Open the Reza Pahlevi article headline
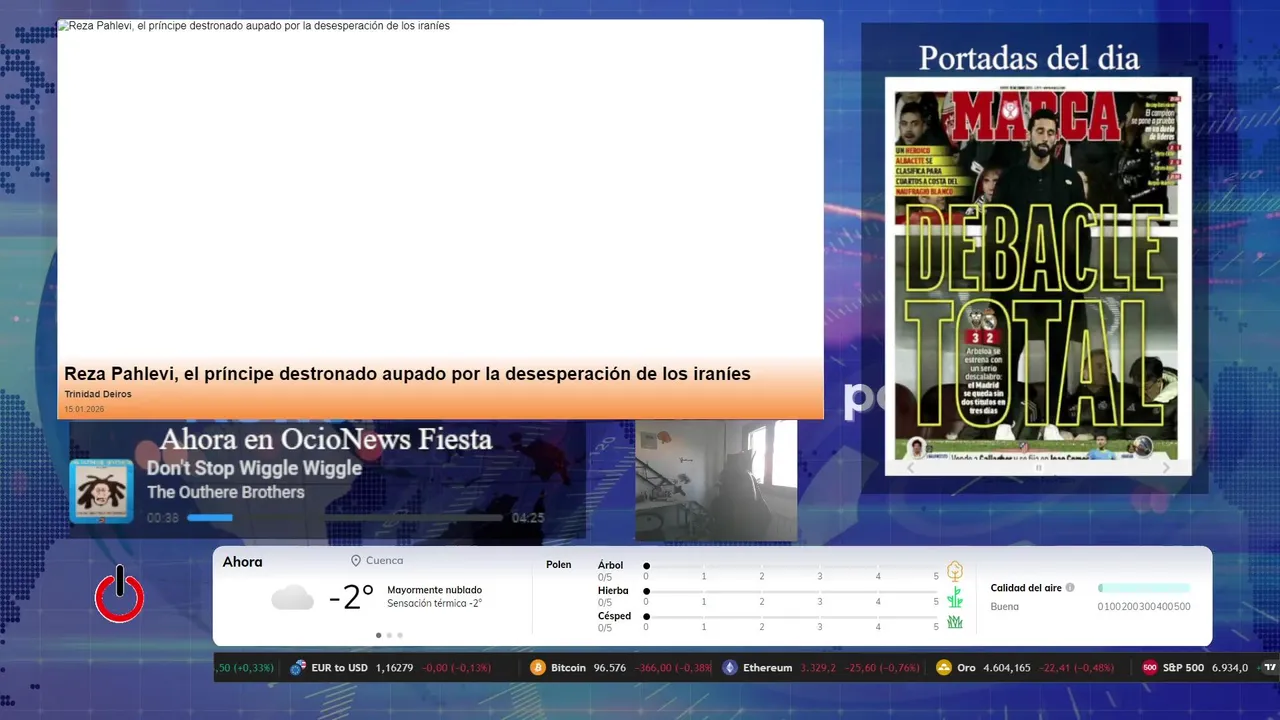The height and width of the screenshot is (720, 1280). point(407,374)
